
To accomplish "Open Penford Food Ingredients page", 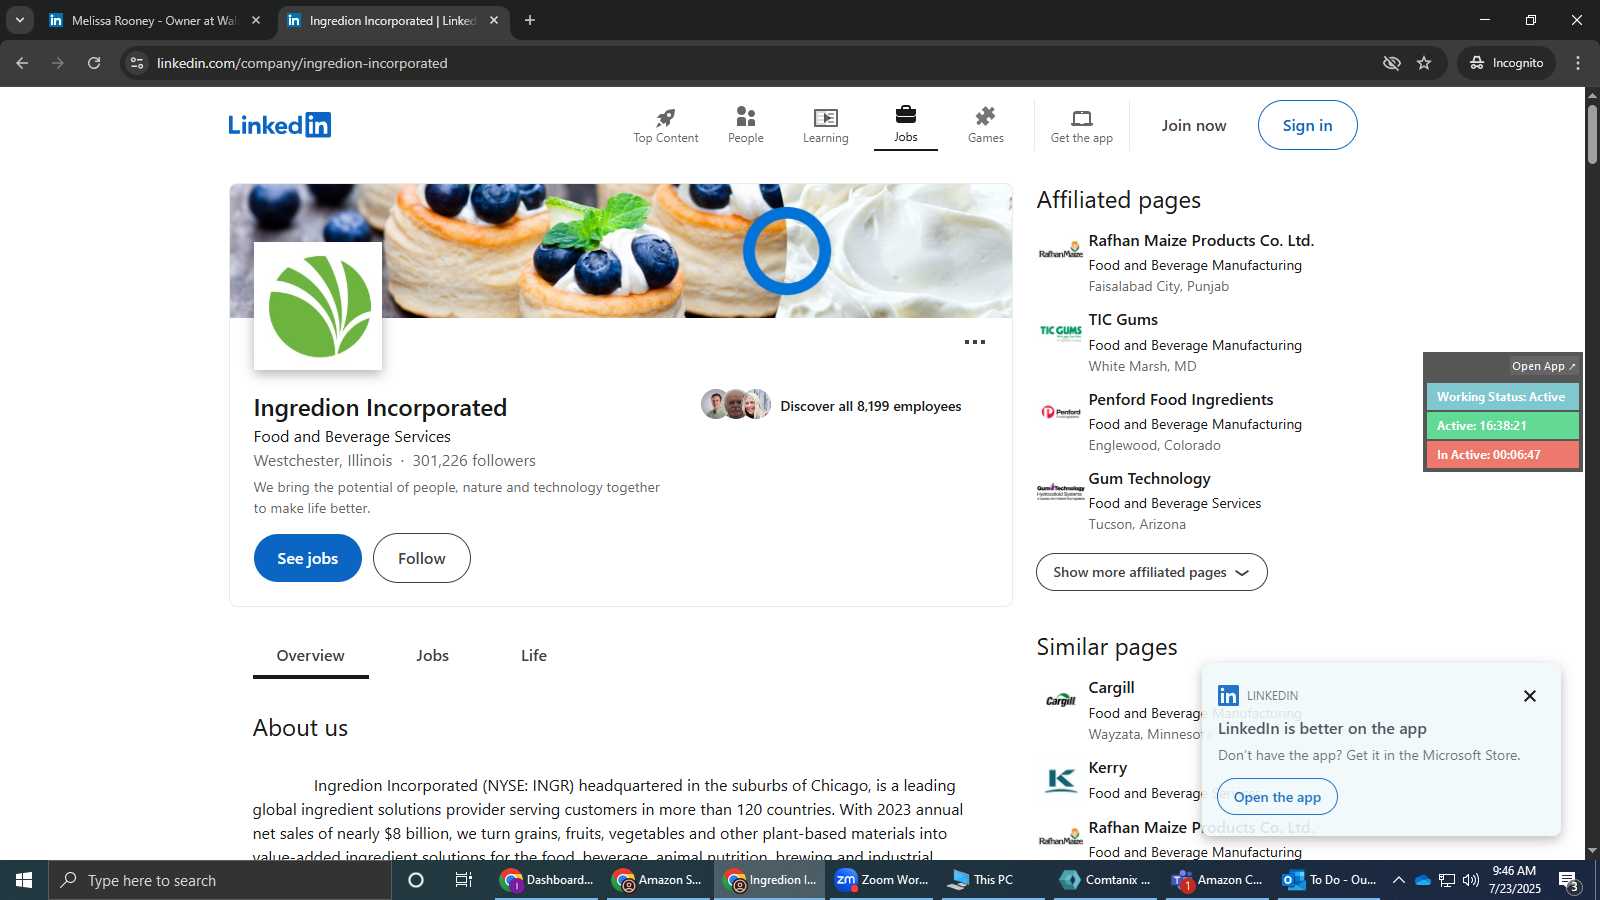I will 1180,400.
